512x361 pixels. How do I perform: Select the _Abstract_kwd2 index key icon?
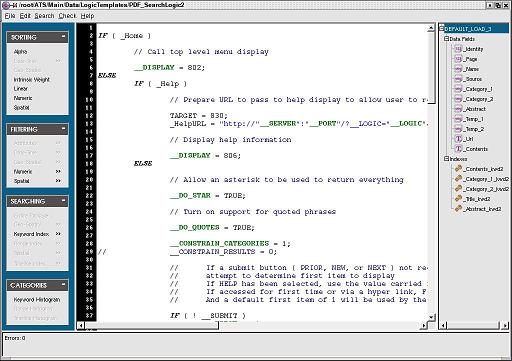tap(459, 209)
